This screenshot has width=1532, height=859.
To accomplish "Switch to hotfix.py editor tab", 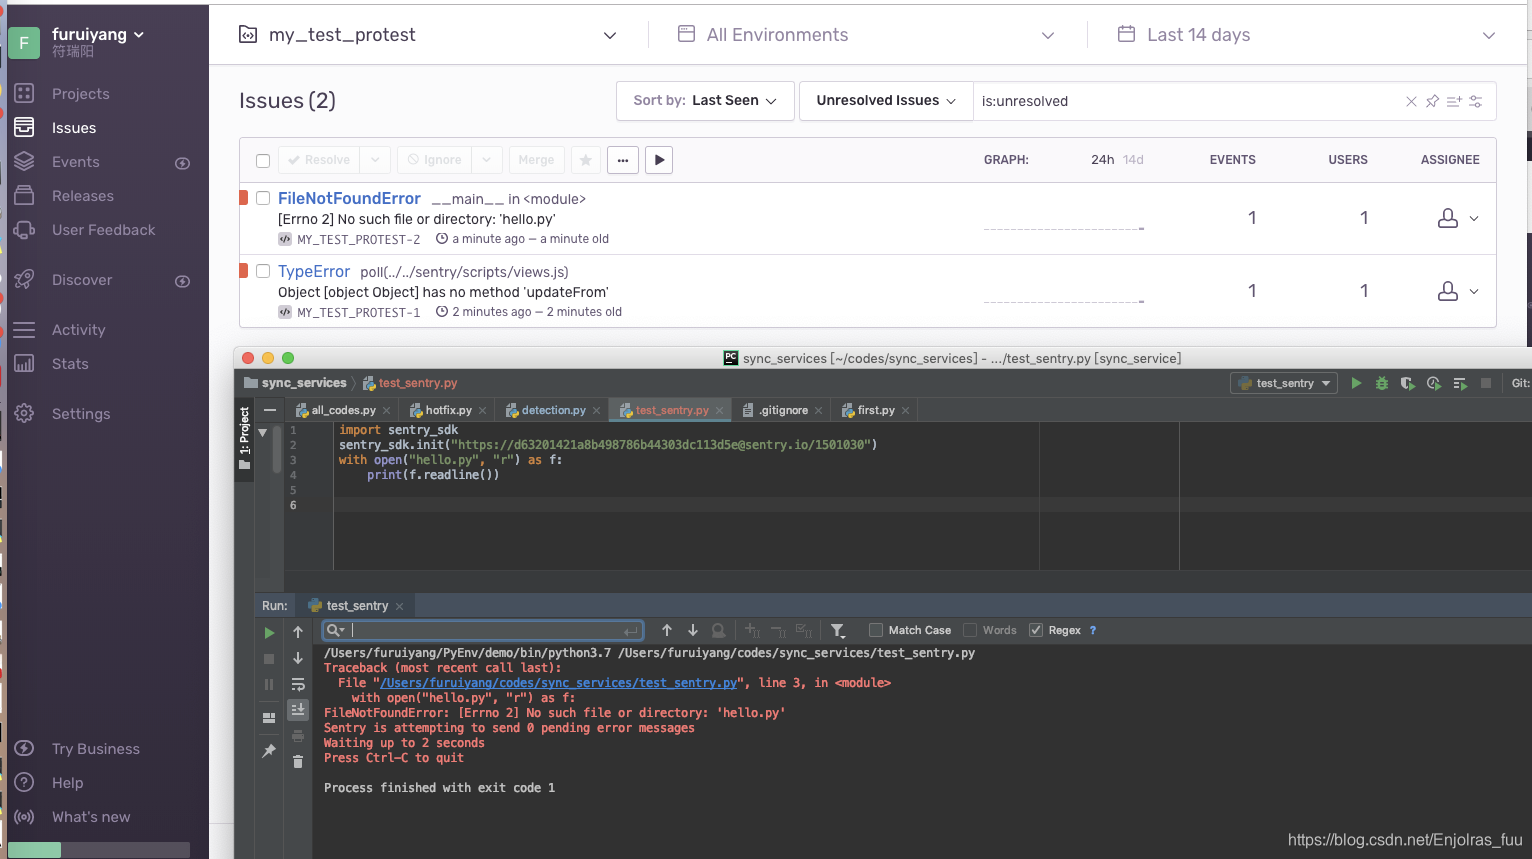I will (x=448, y=411).
